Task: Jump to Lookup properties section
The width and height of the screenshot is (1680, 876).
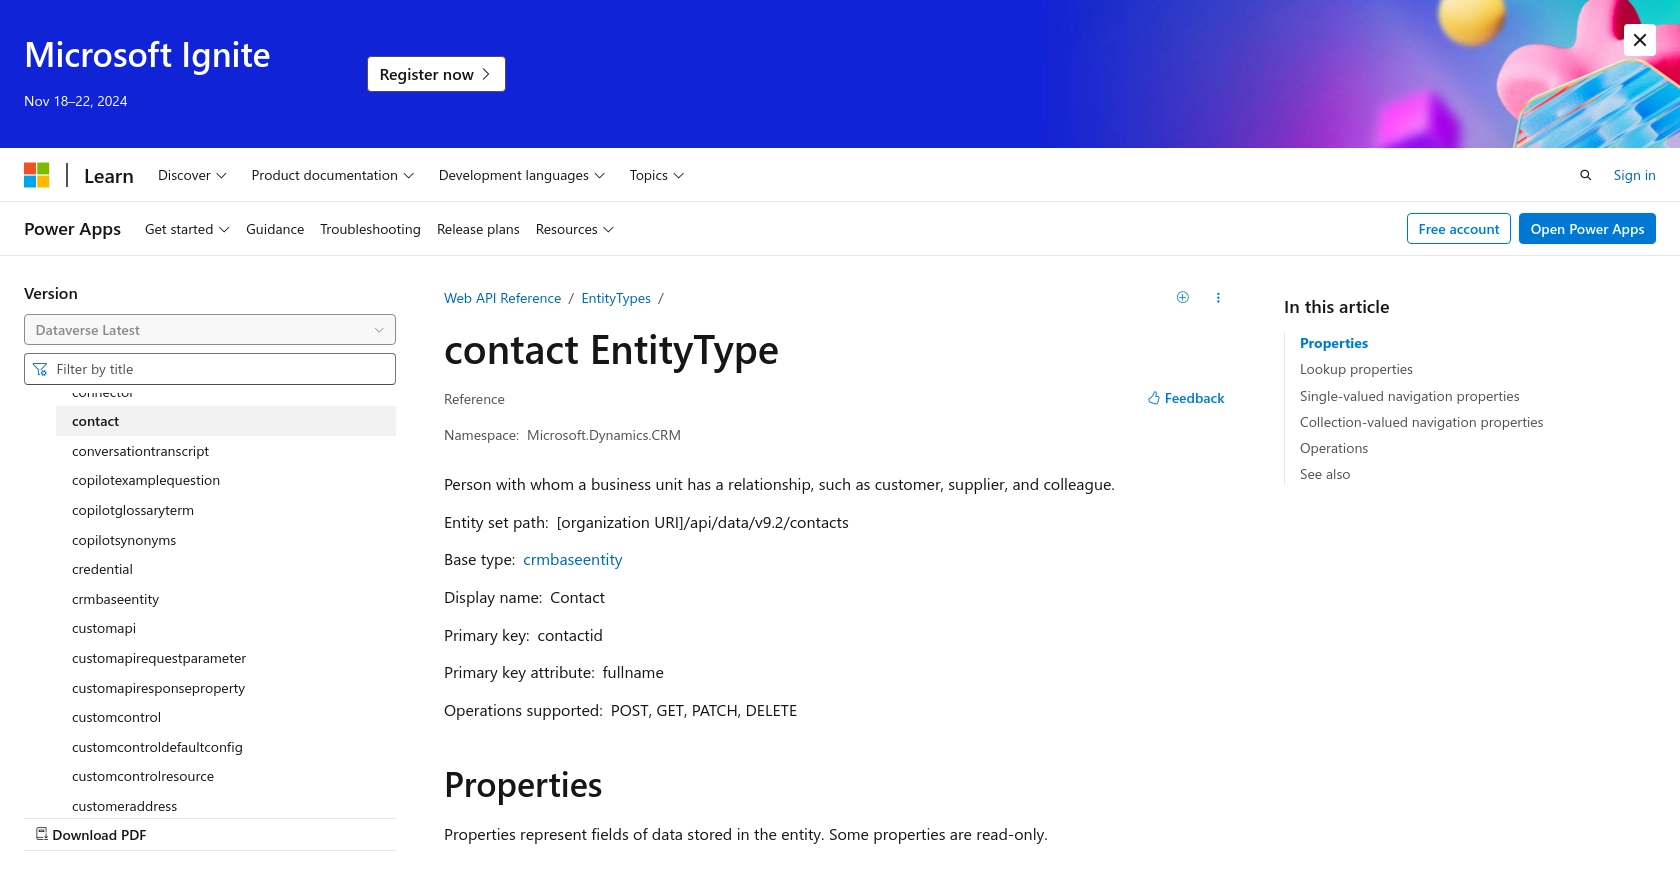Action: point(1356,369)
